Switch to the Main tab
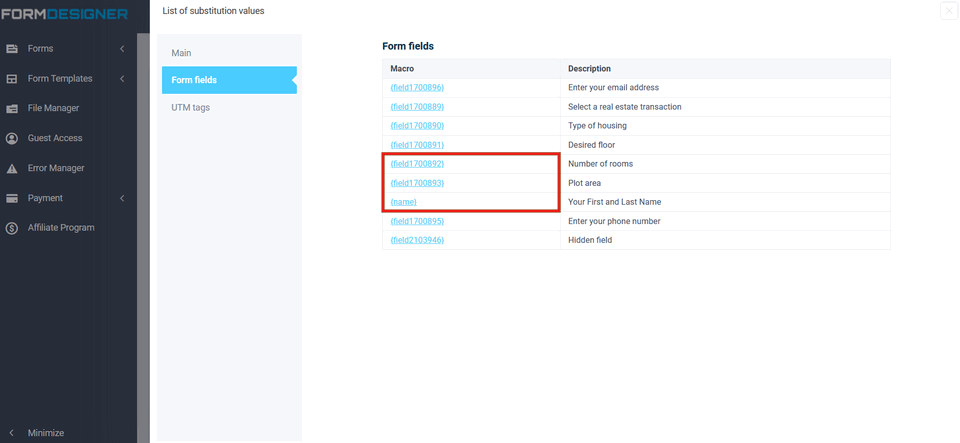The height and width of the screenshot is (443, 960). point(181,53)
